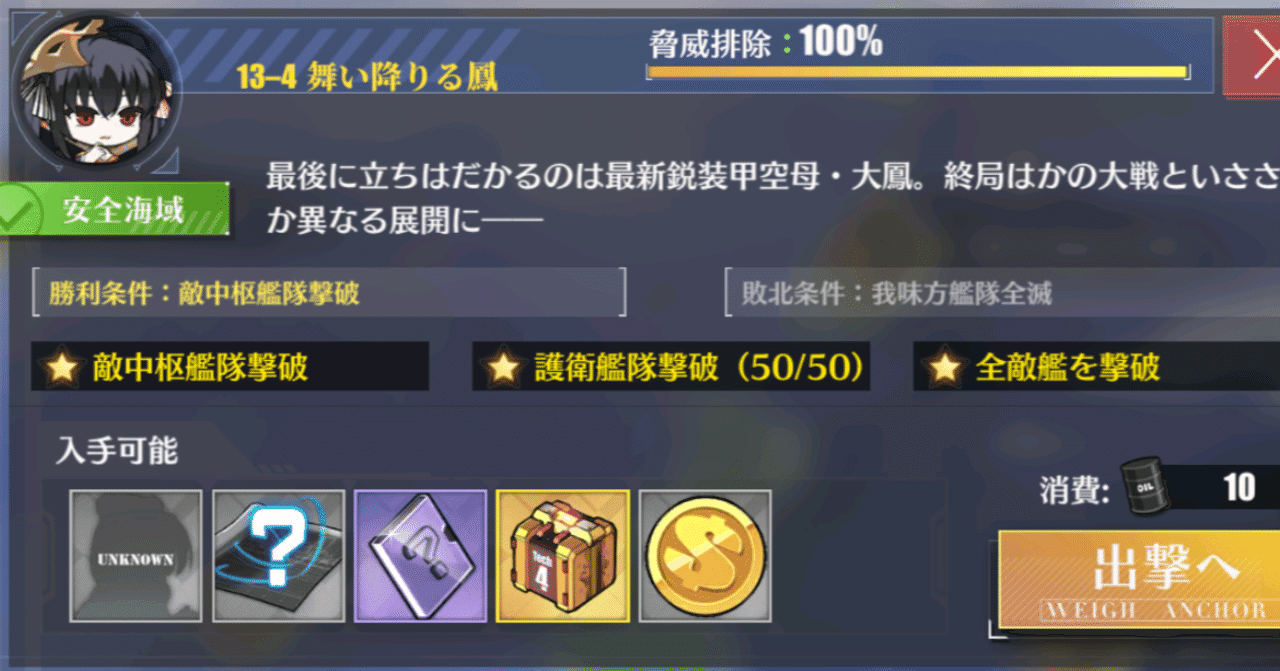Viewport: 1280px width, 671px height.
Task: Select the 勝利条件 victory condition box
Action: point(330,293)
